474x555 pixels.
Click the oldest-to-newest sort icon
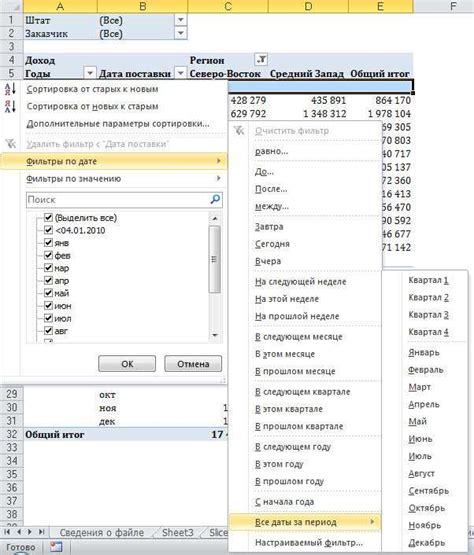point(10,89)
